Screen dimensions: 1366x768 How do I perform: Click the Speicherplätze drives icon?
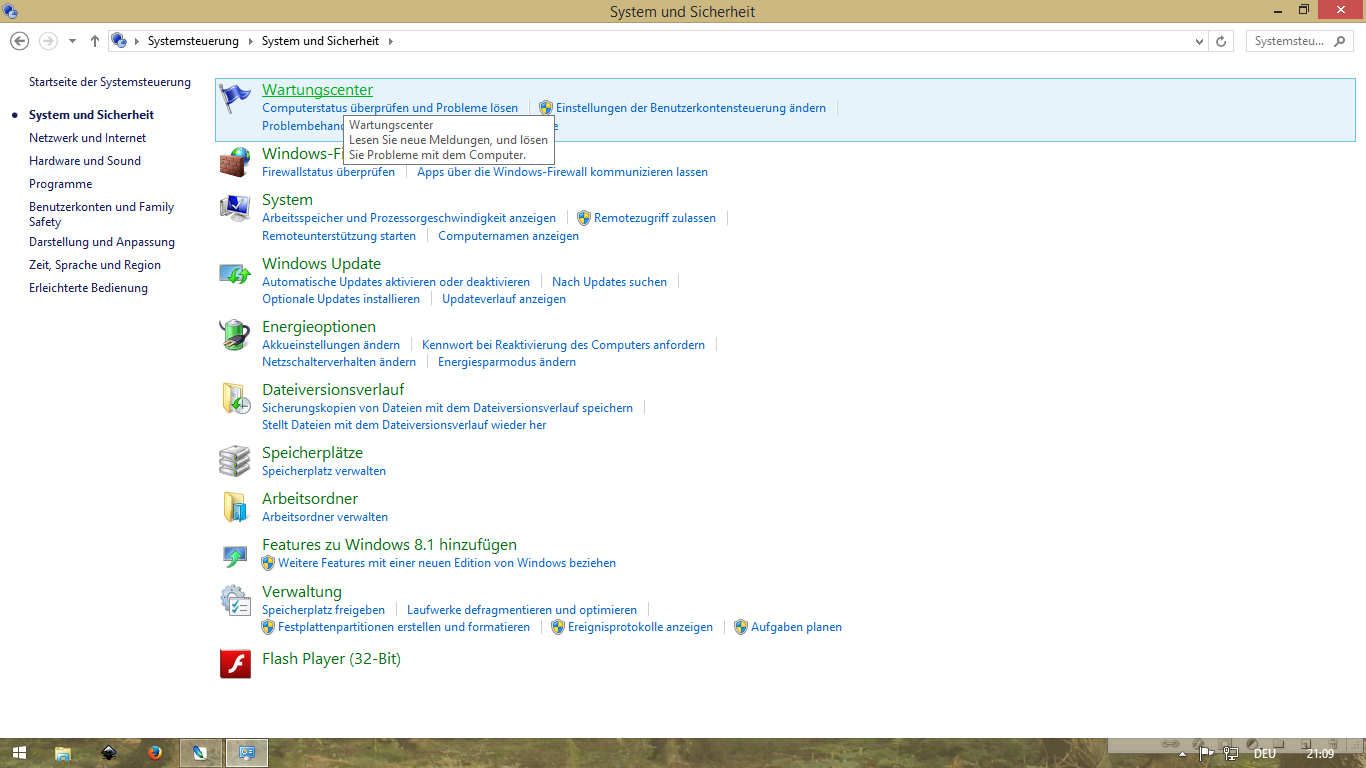tap(235, 461)
